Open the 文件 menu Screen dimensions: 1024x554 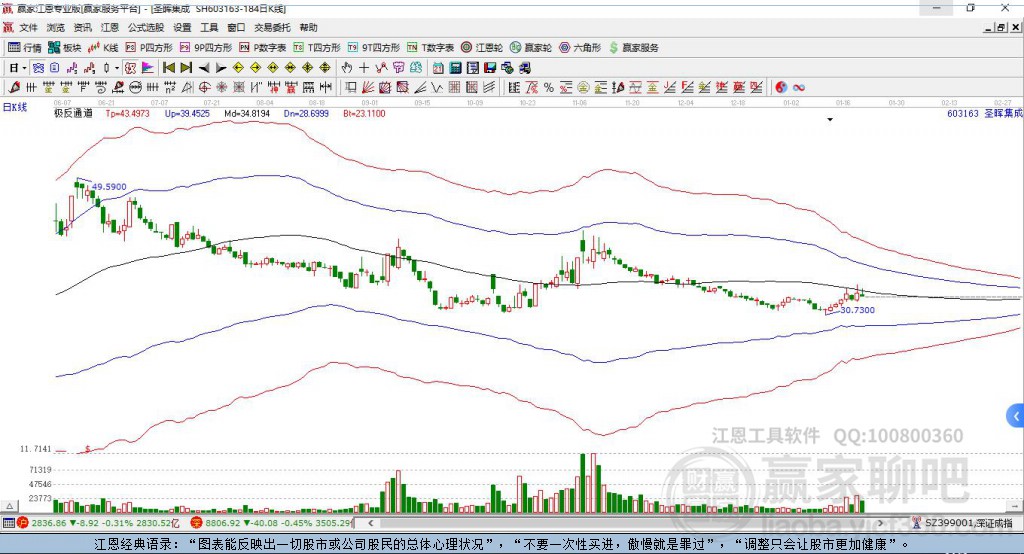tap(28, 27)
